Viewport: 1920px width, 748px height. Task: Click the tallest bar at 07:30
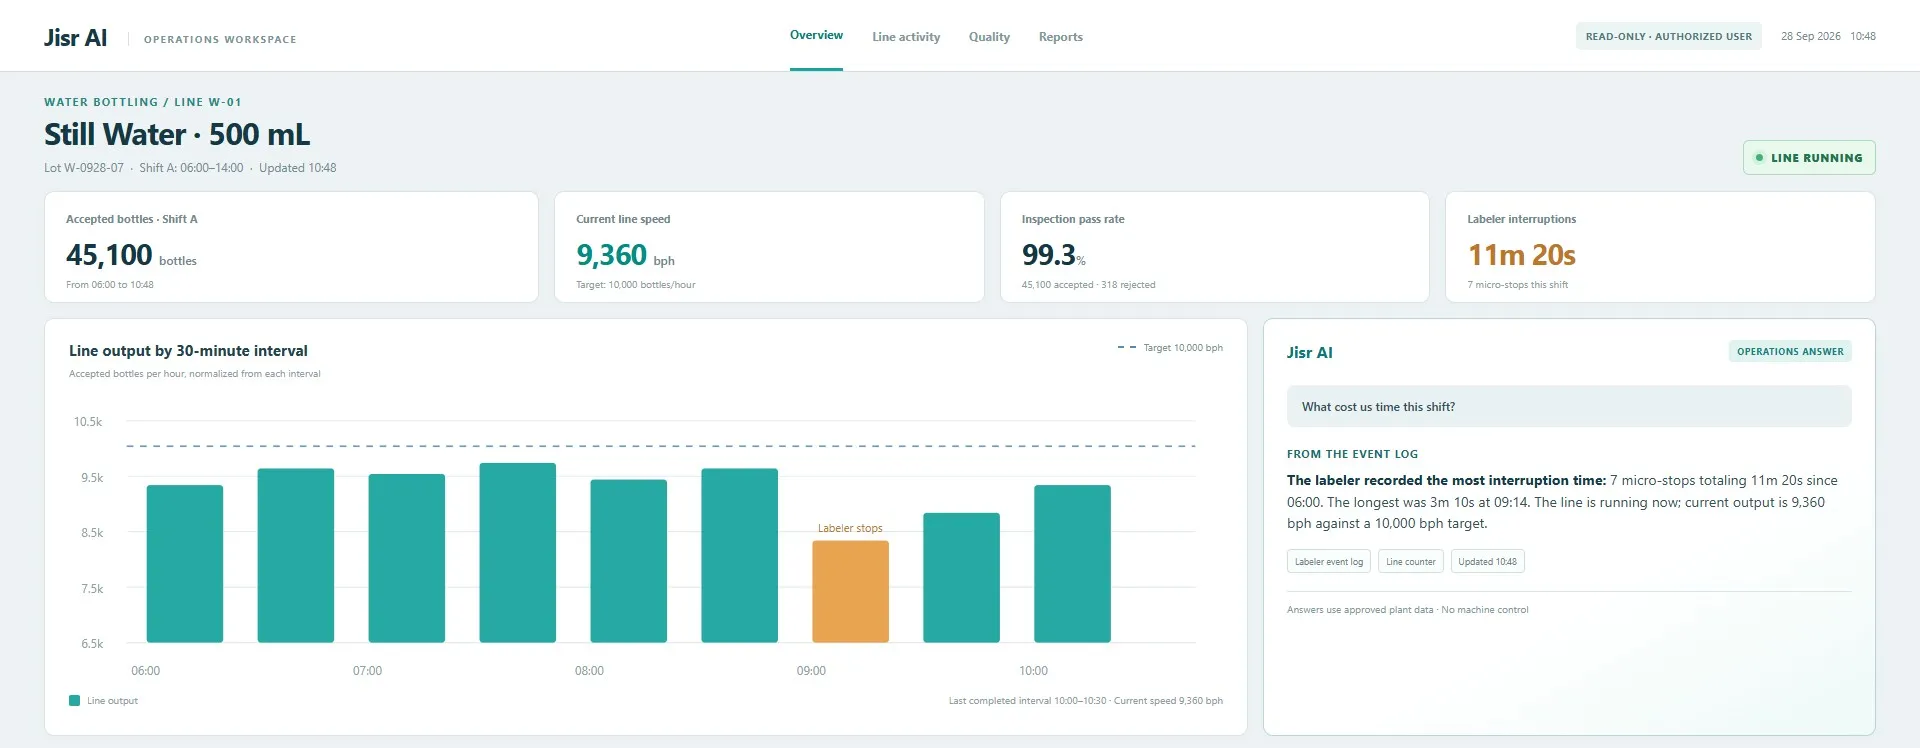click(x=518, y=552)
